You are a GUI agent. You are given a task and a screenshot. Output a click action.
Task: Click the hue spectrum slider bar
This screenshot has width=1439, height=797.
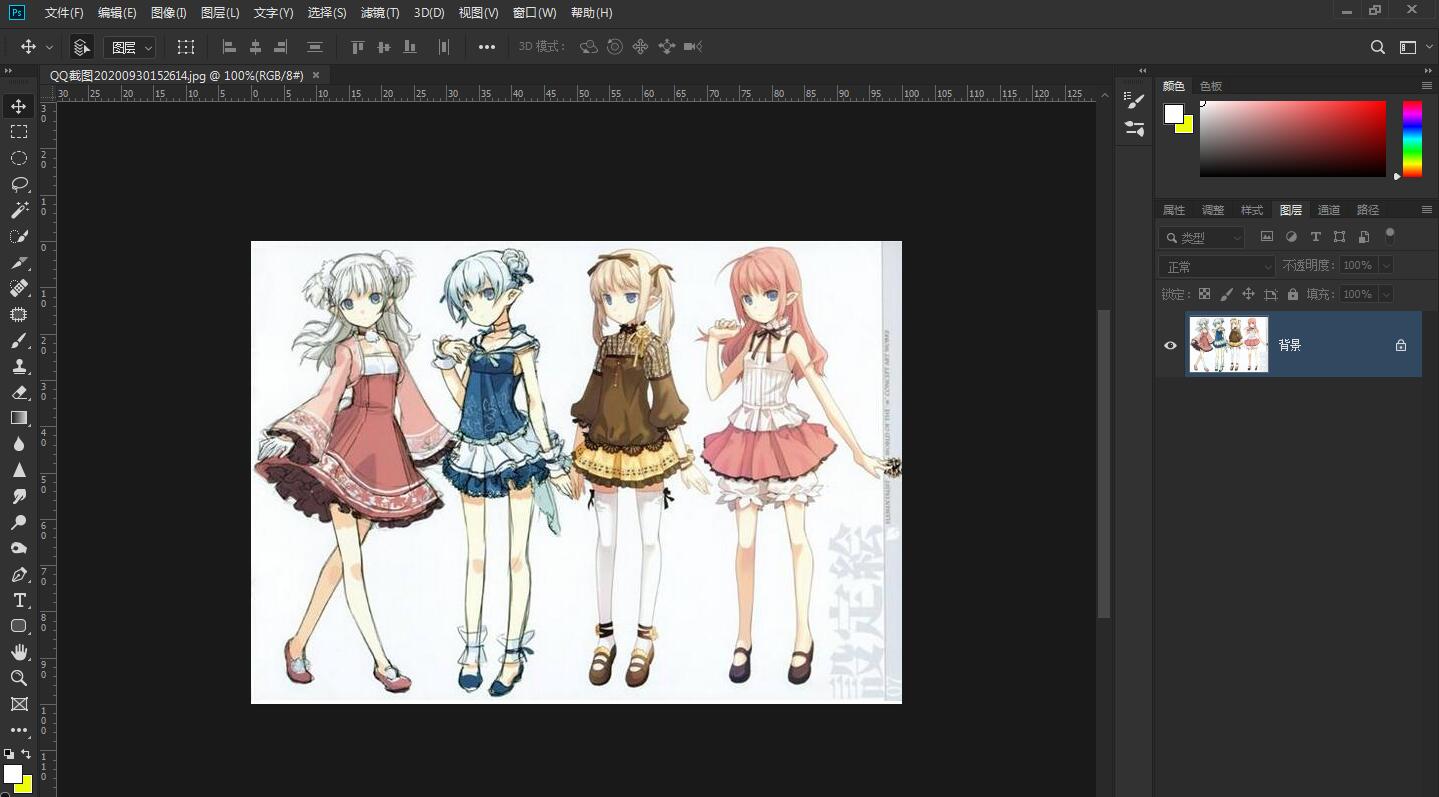click(1412, 139)
